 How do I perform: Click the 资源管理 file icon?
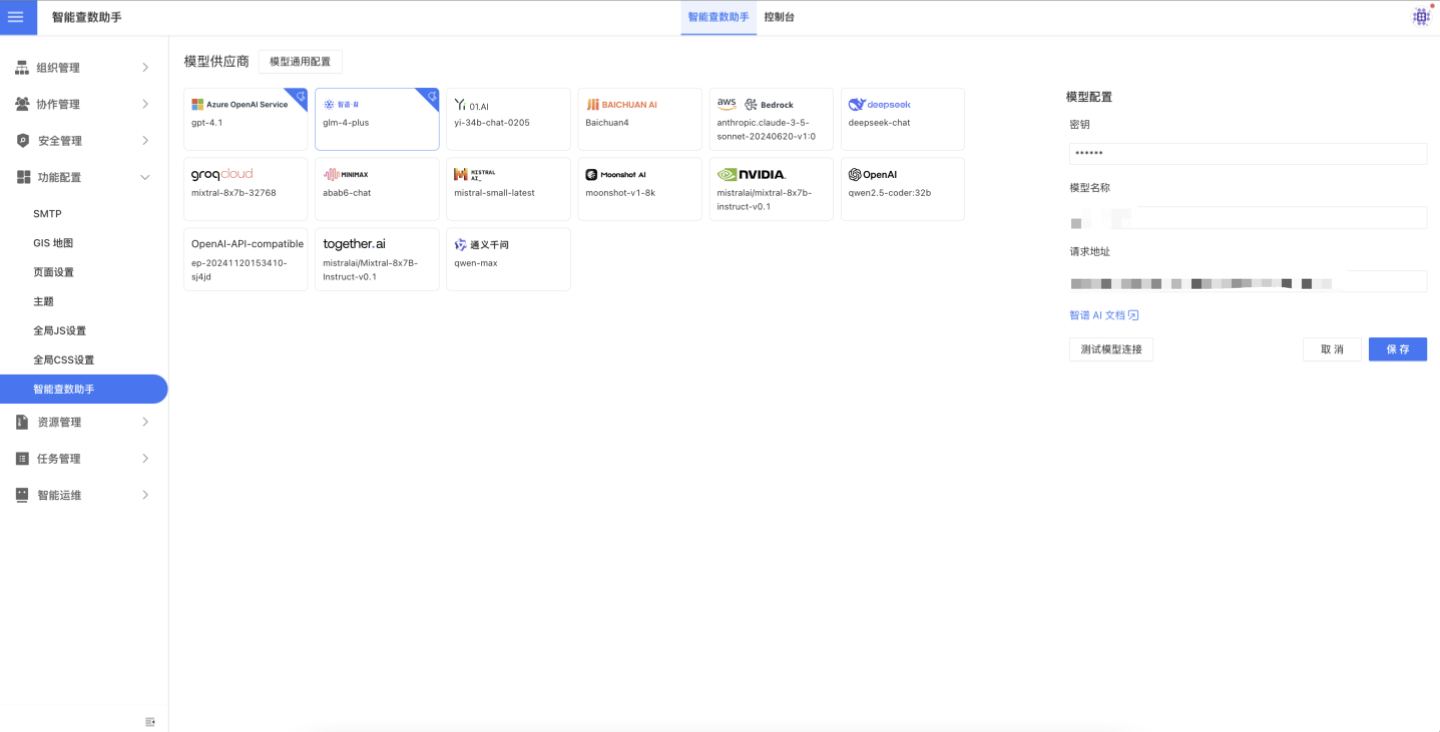(22, 422)
